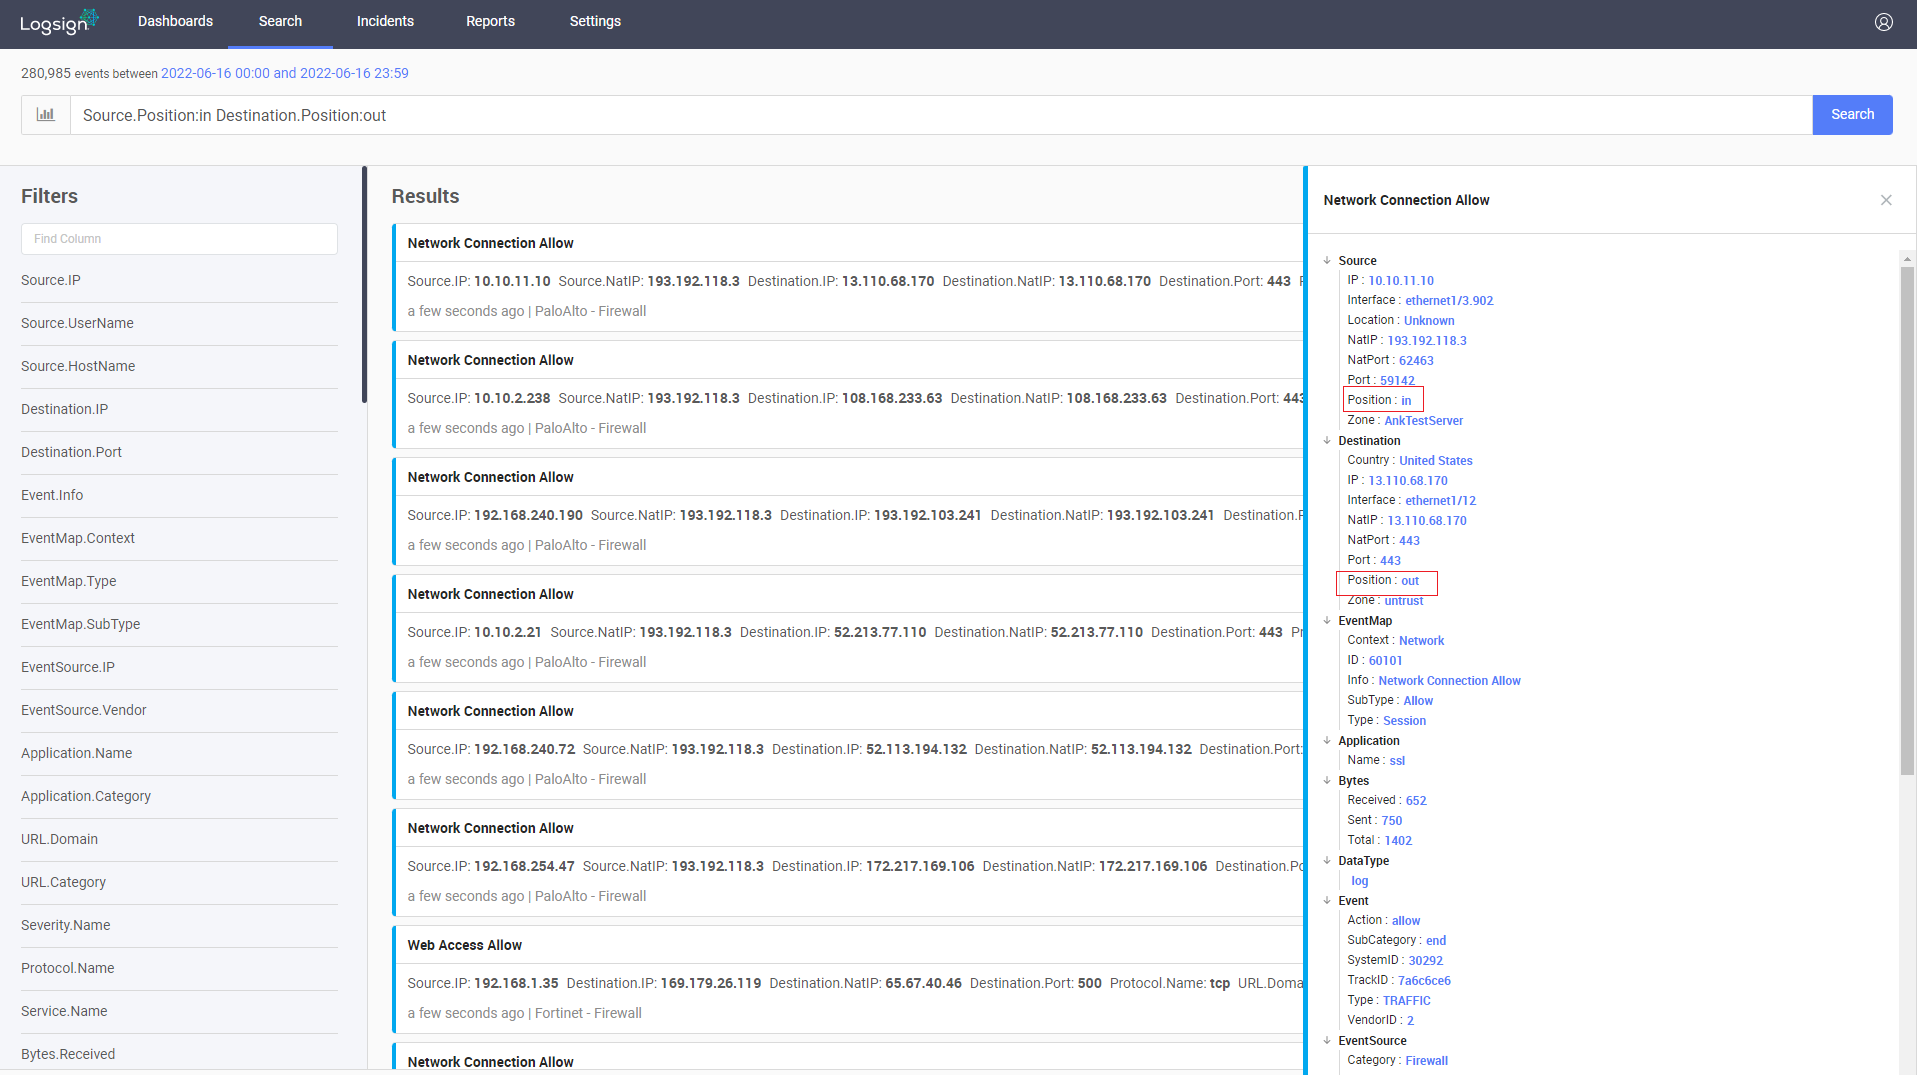
Task: Click Application Name value ssl
Action: pos(1397,761)
